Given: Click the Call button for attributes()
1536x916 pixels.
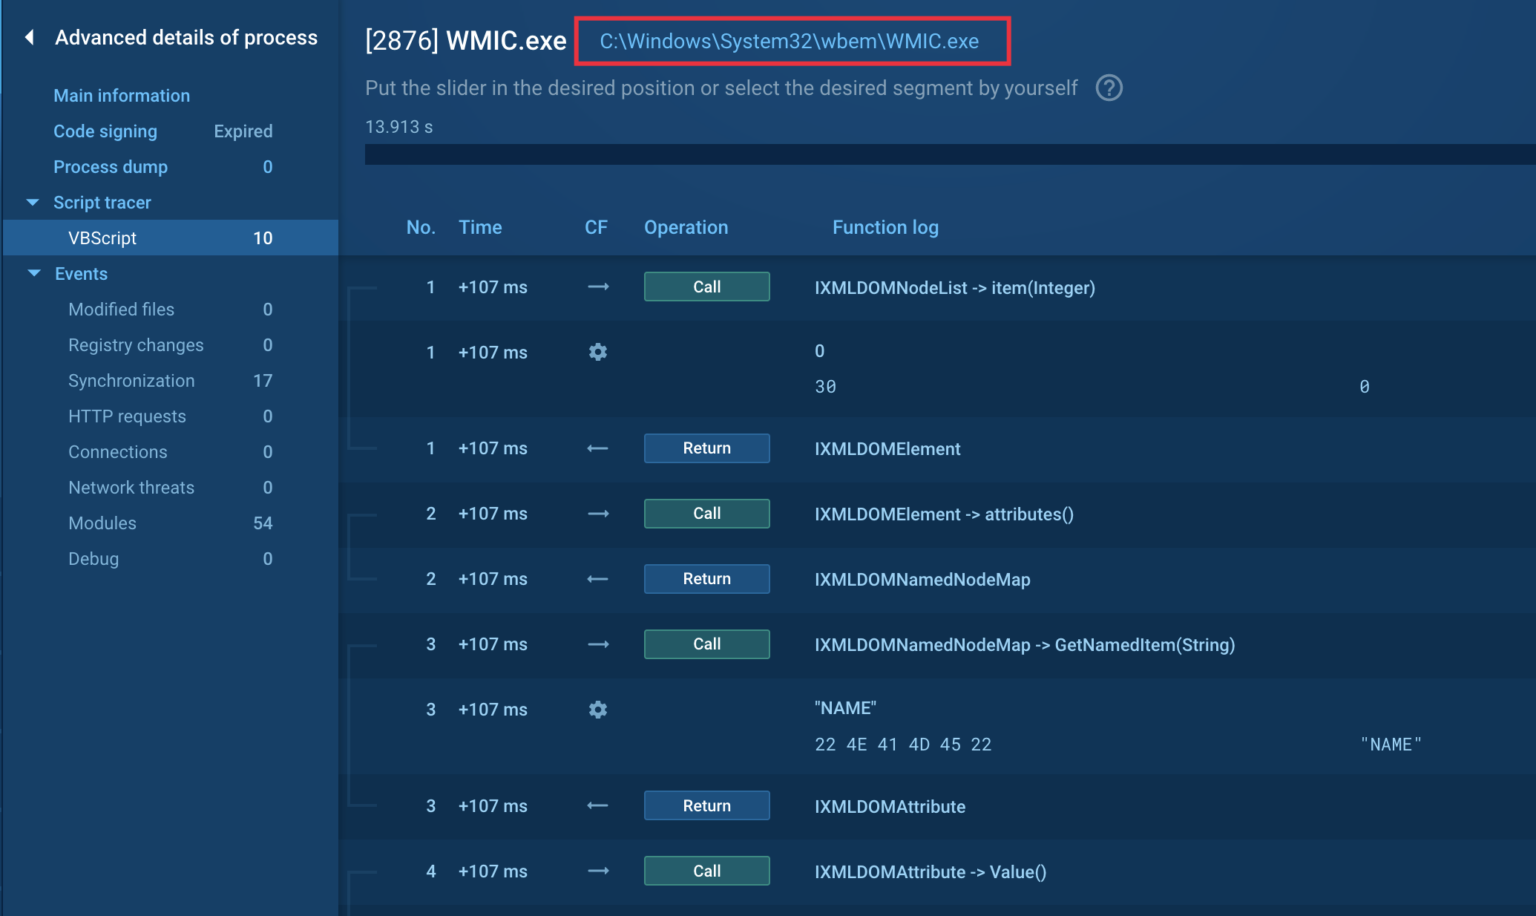Looking at the screenshot, I should 706,514.
